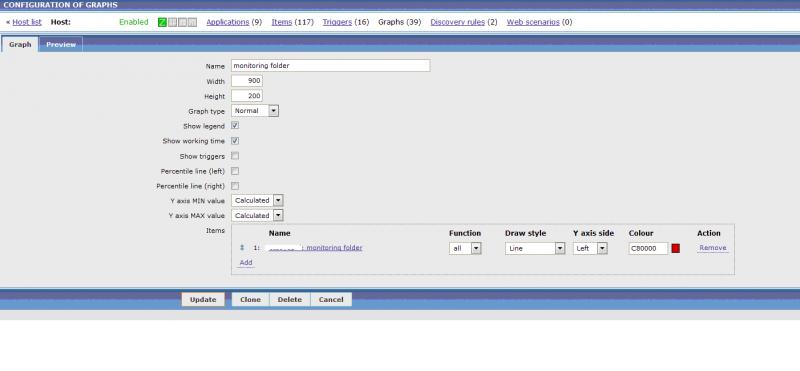Switch to the Preview tab
Image resolution: width=800 pixels, height=371 pixels.
pyautogui.click(x=61, y=44)
